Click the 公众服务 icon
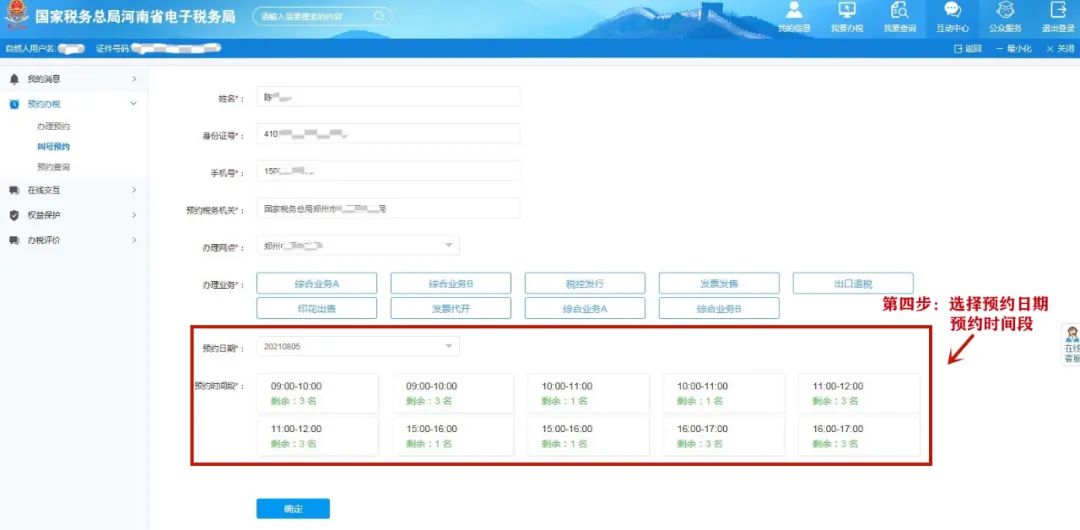 pyautogui.click(x=1004, y=11)
